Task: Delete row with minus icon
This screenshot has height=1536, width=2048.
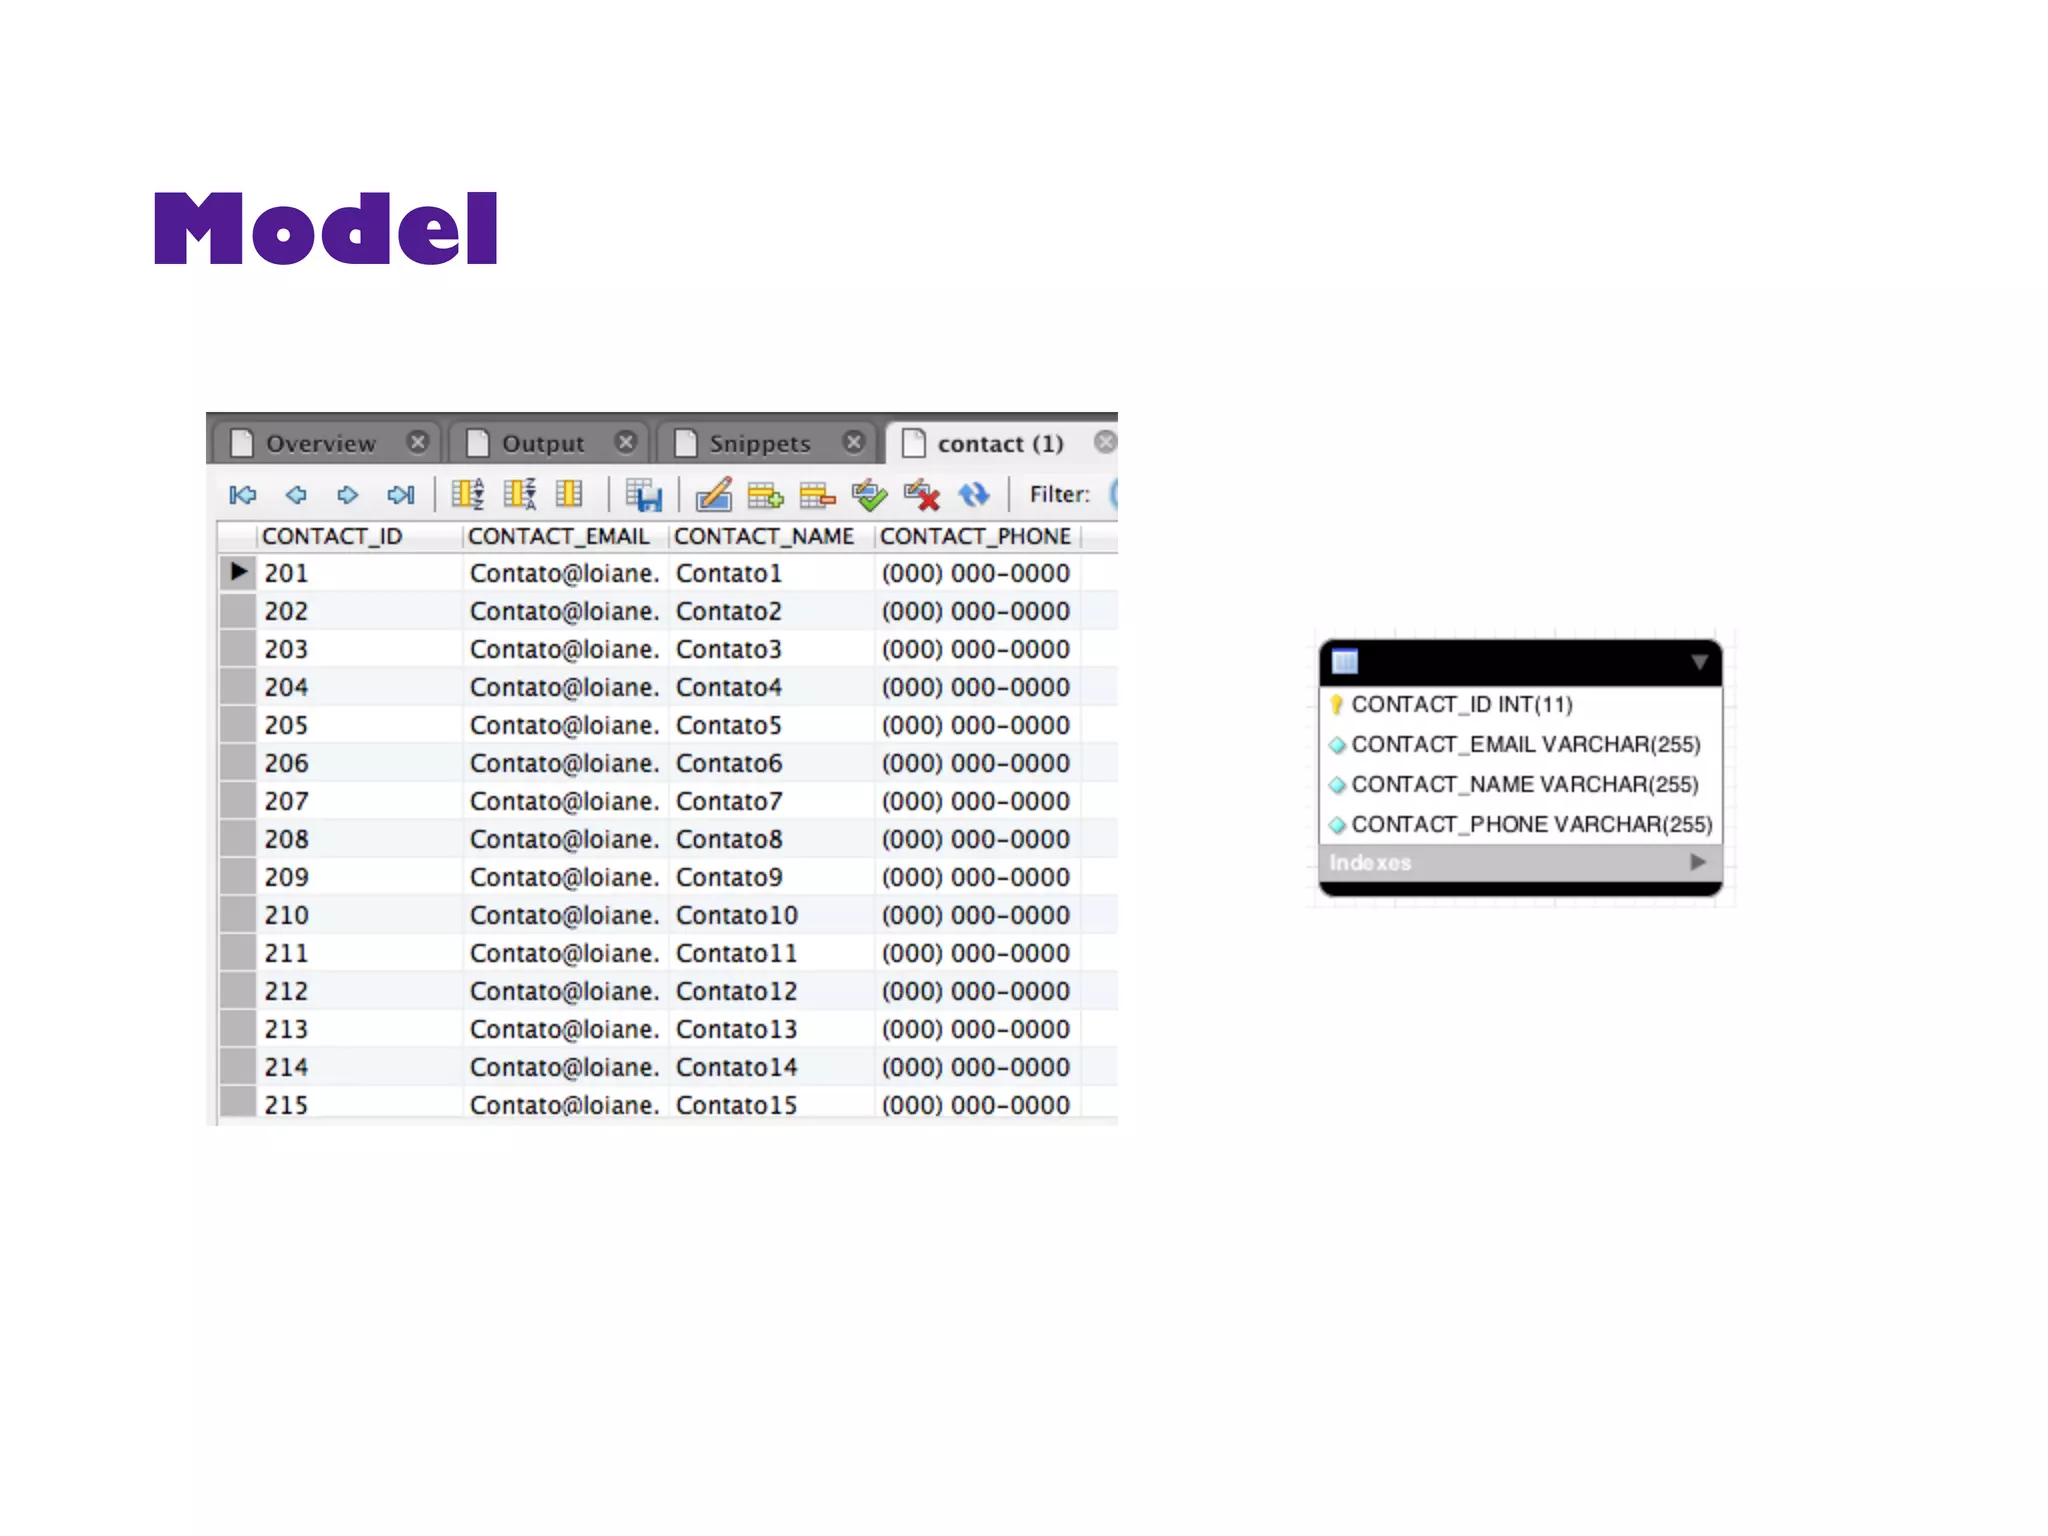Action: pos(817,495)
